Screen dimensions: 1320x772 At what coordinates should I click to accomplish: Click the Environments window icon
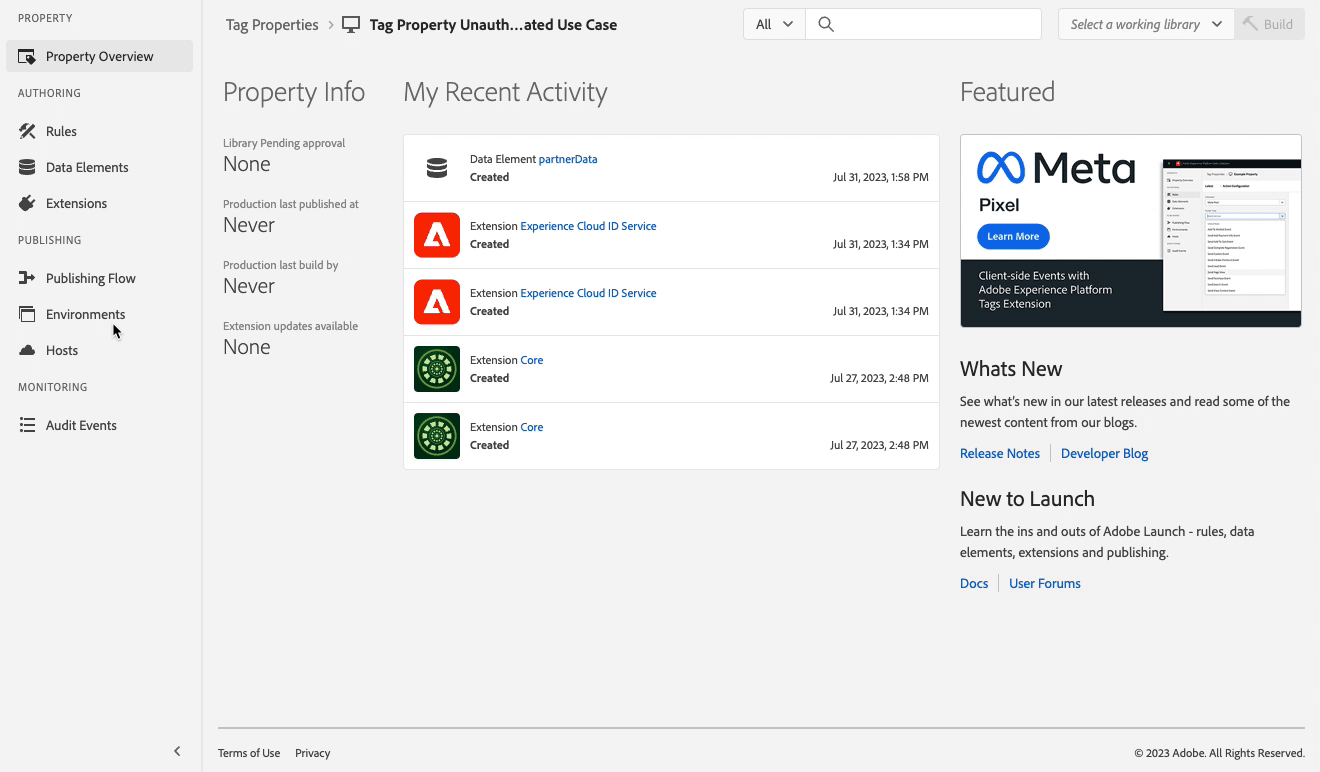tap(27, 314)
